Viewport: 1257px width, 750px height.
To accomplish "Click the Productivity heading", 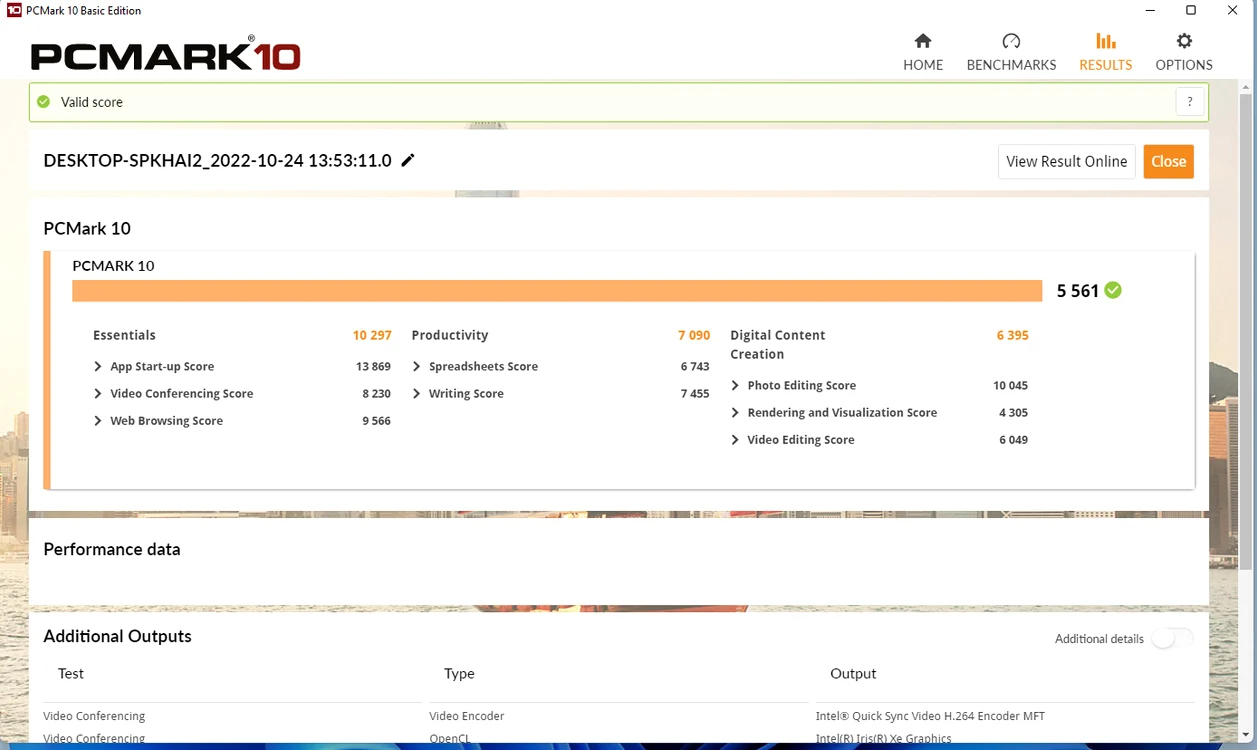I will pos(449,335).
